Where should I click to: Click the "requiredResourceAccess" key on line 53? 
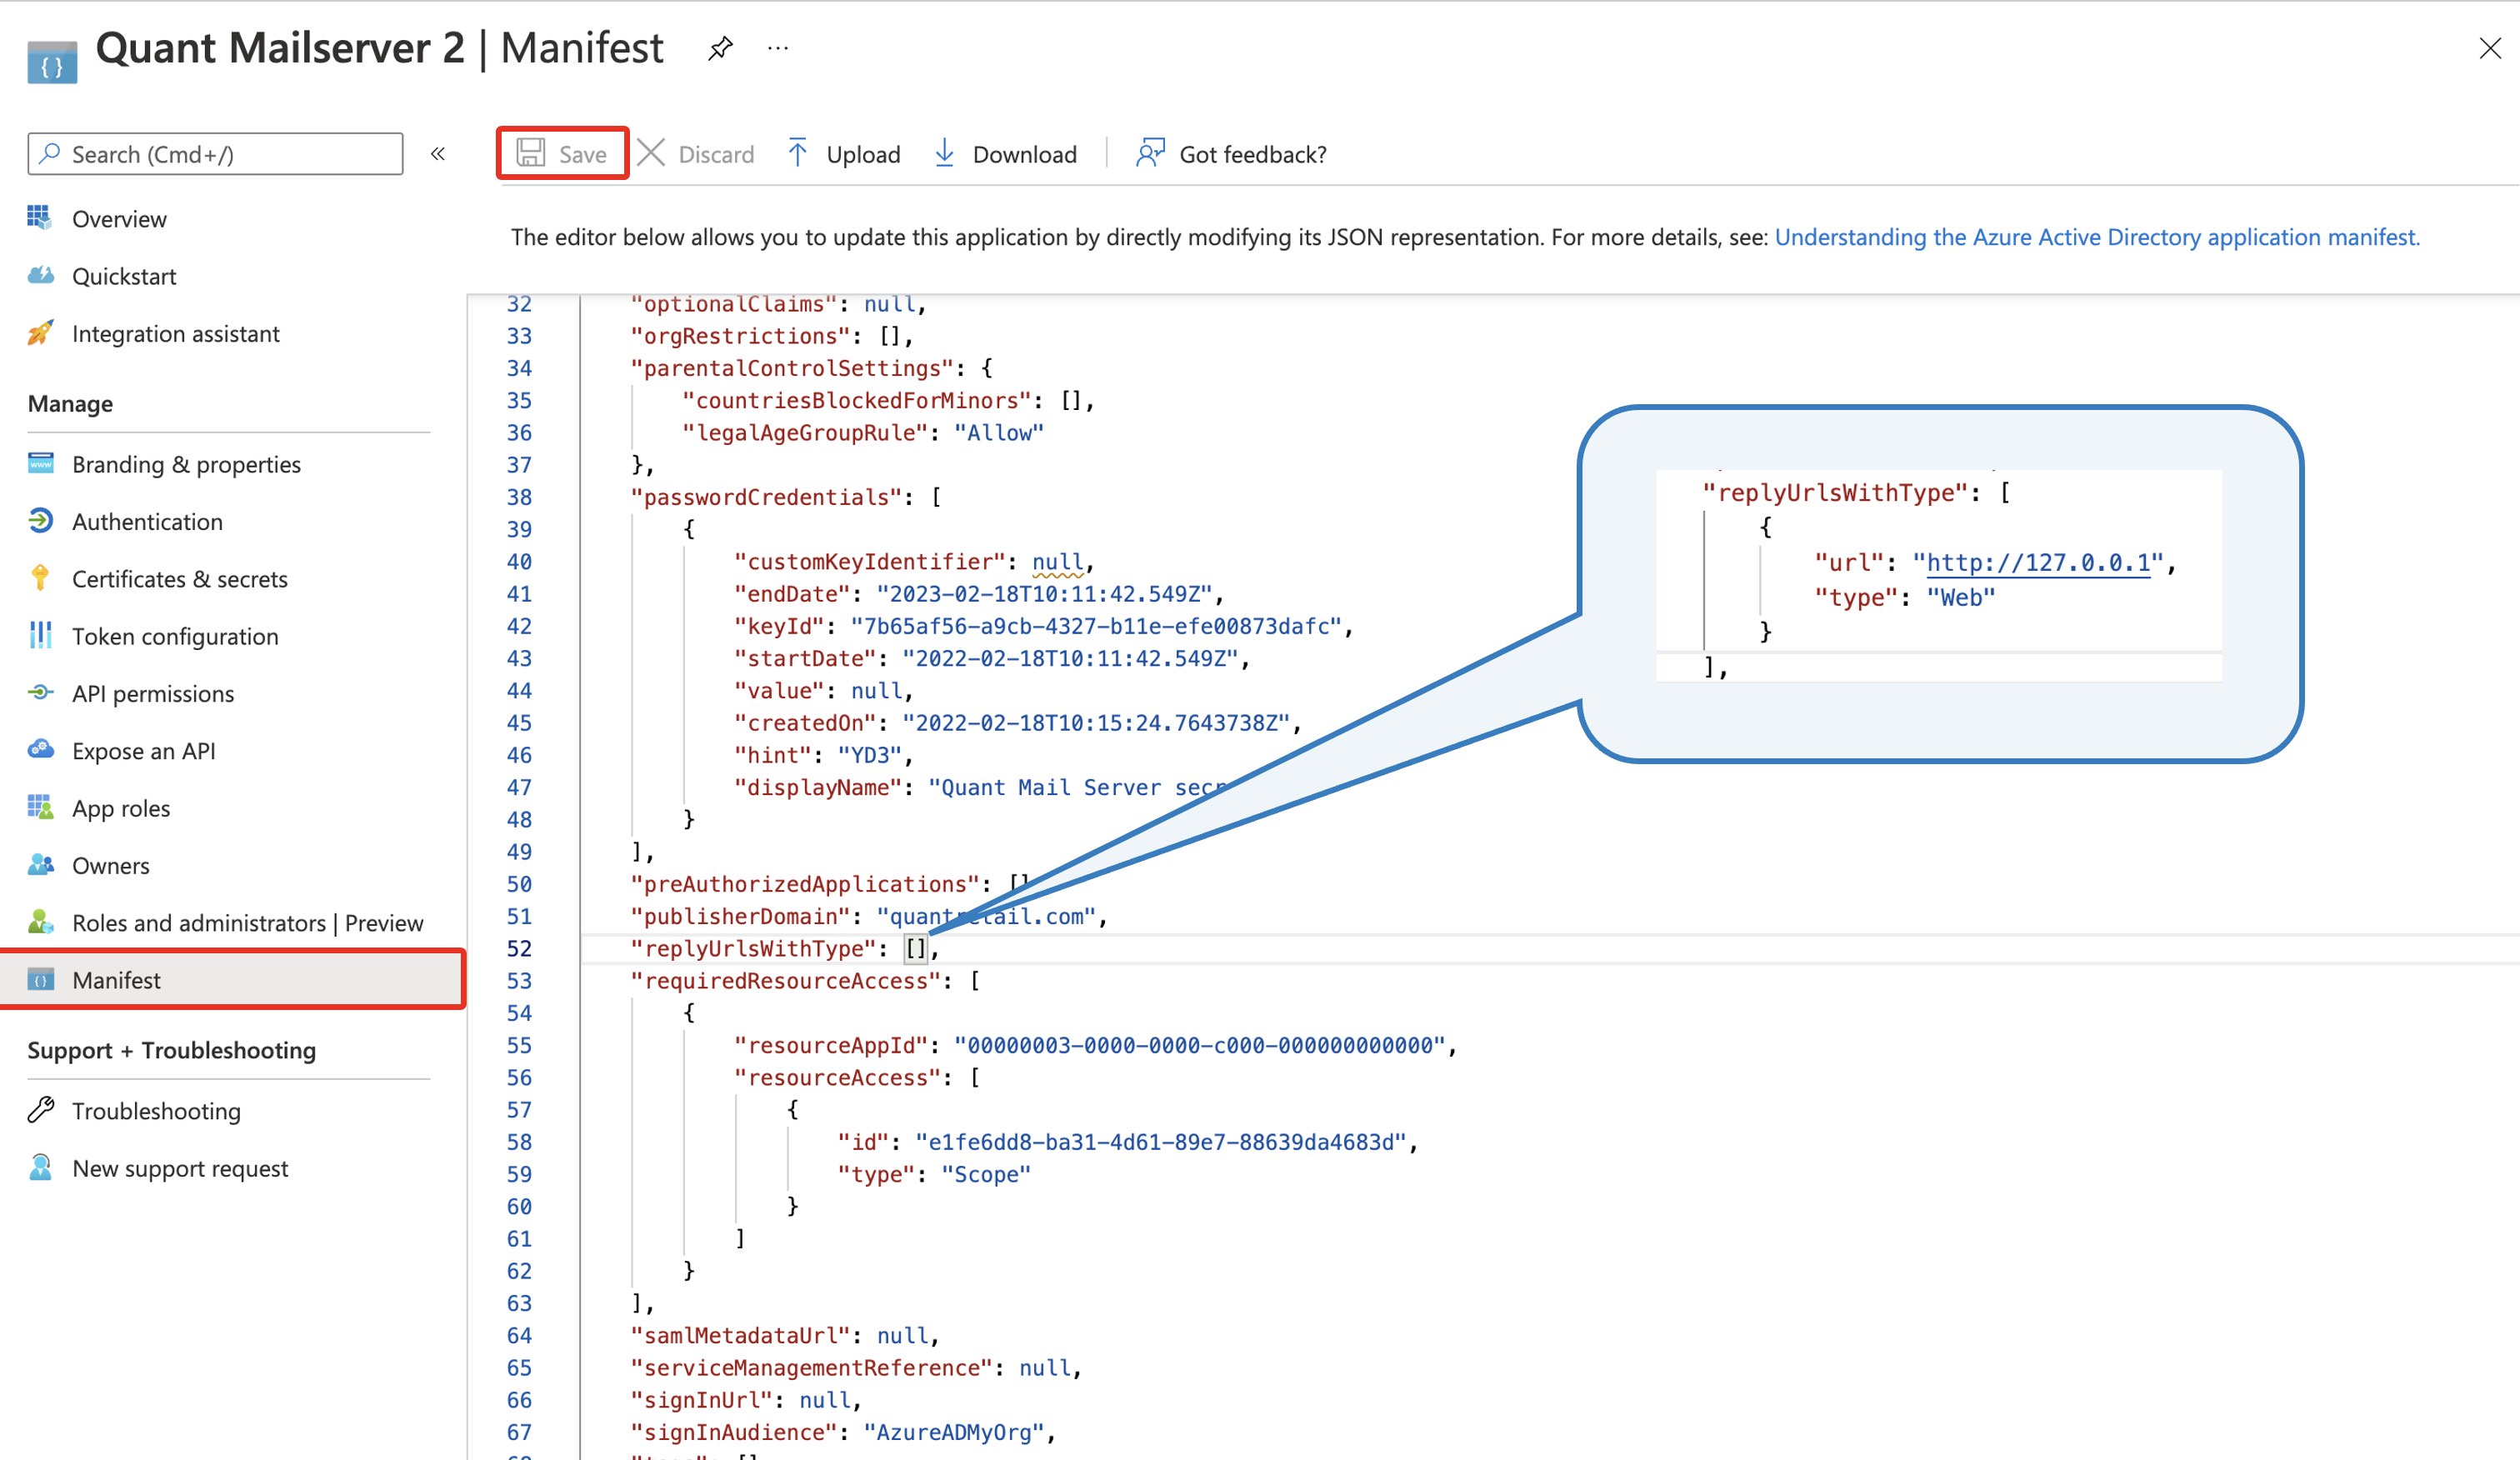(786, 980)
